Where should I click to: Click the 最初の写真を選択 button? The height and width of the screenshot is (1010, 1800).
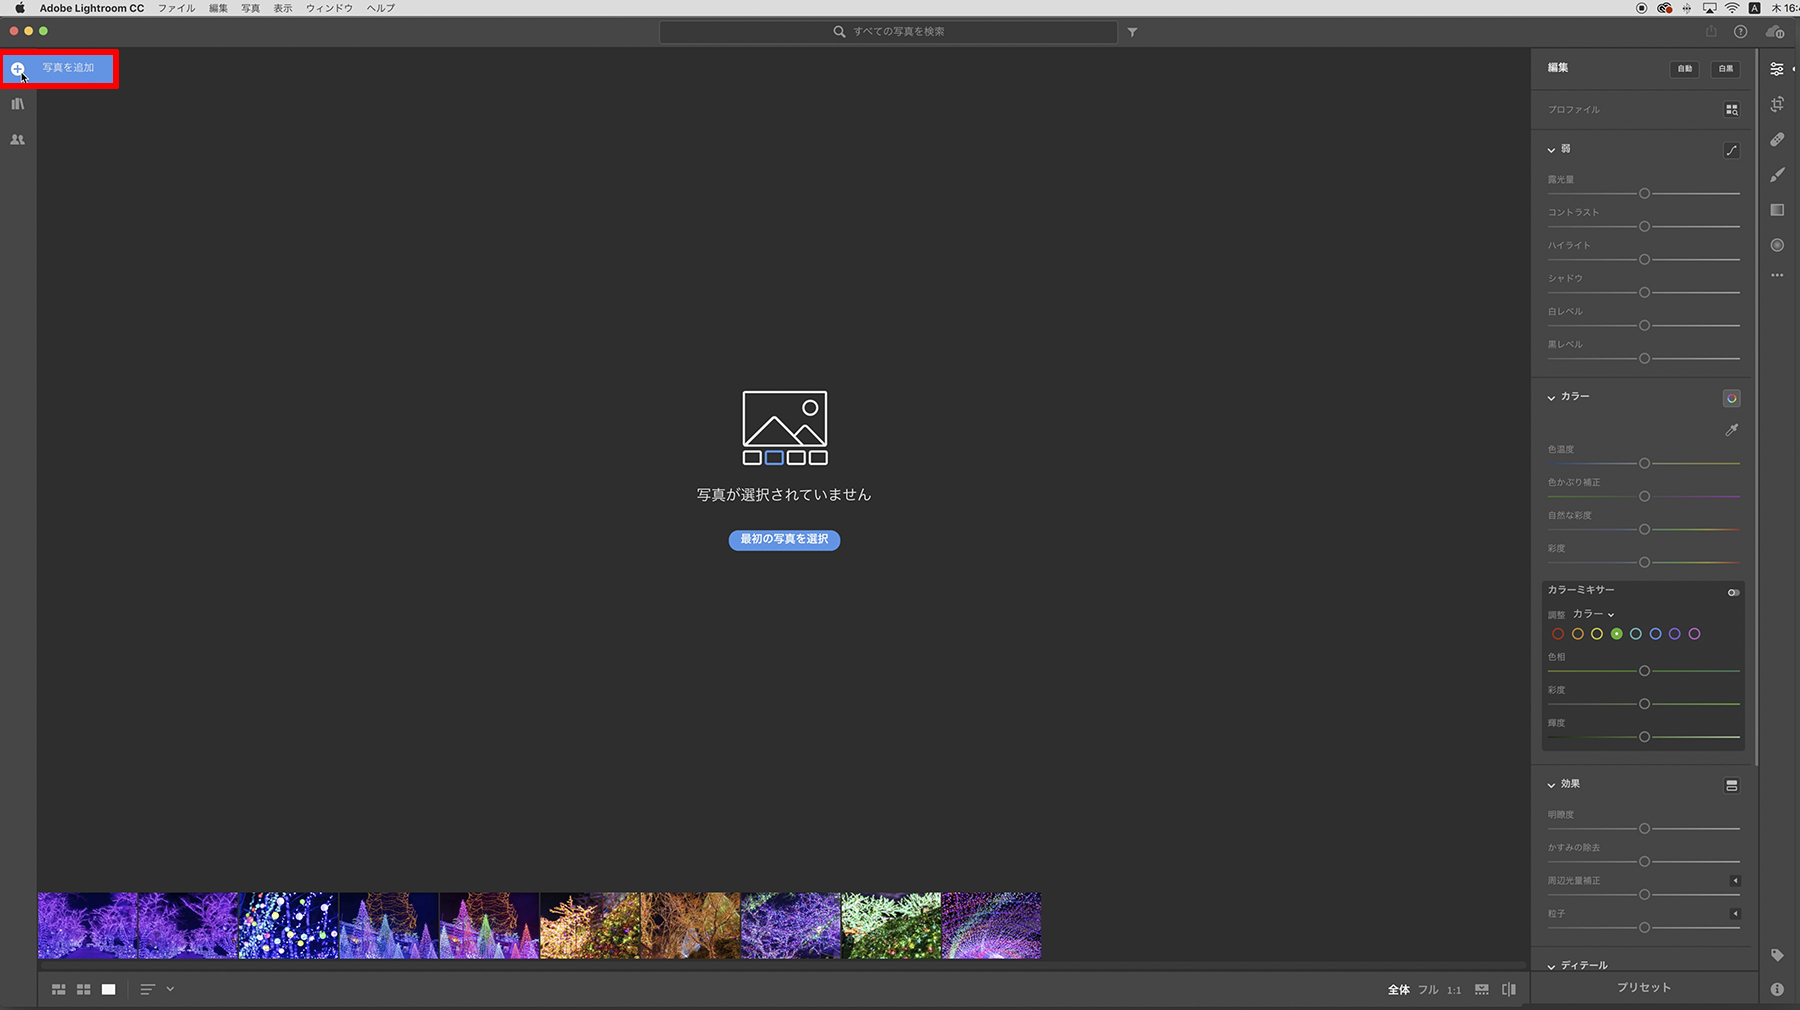[784, 540]
